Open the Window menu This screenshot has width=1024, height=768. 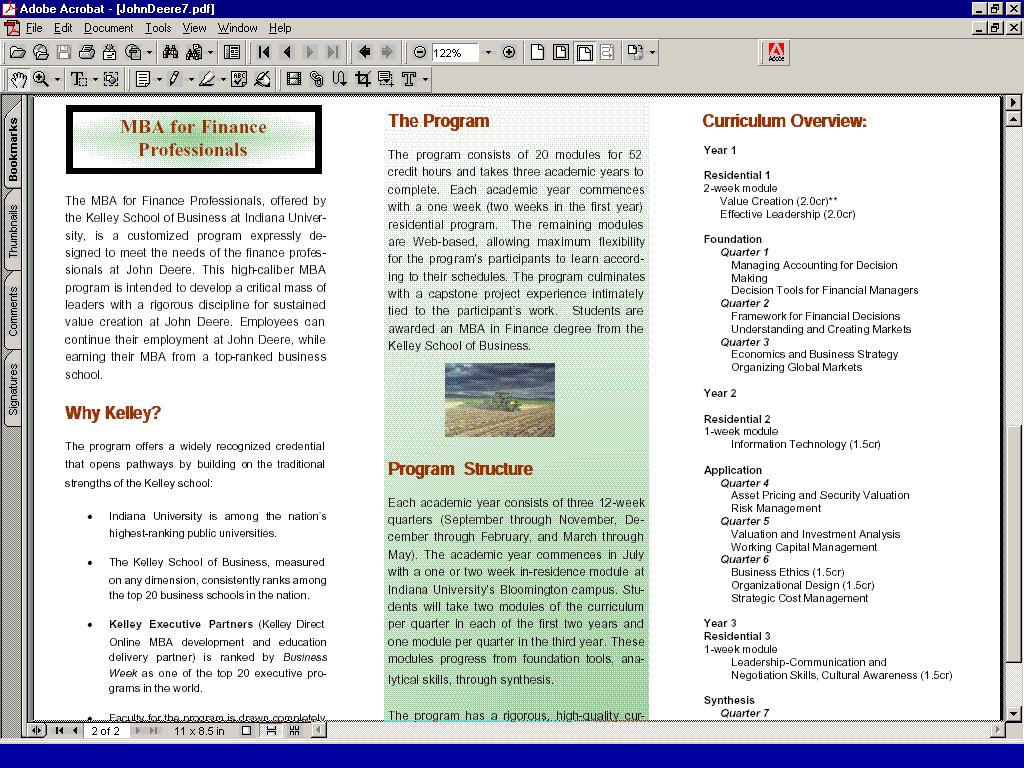(x=237, y=28)
